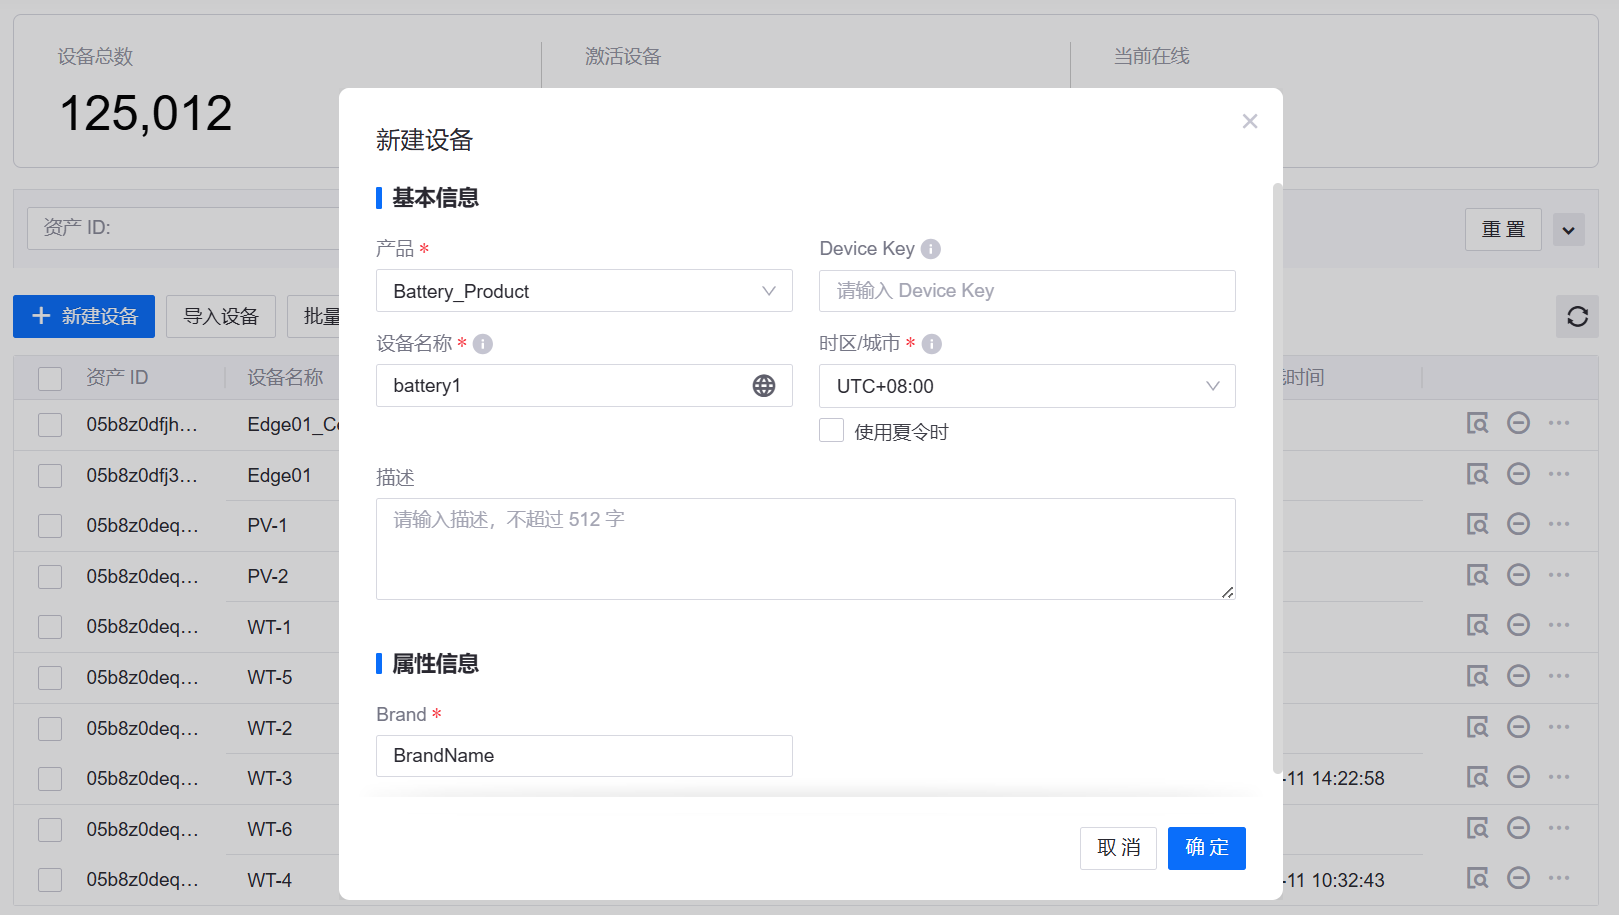Click the globe icon in device name field
Screen dimensions: 1619x915
(x=764, y=386)
